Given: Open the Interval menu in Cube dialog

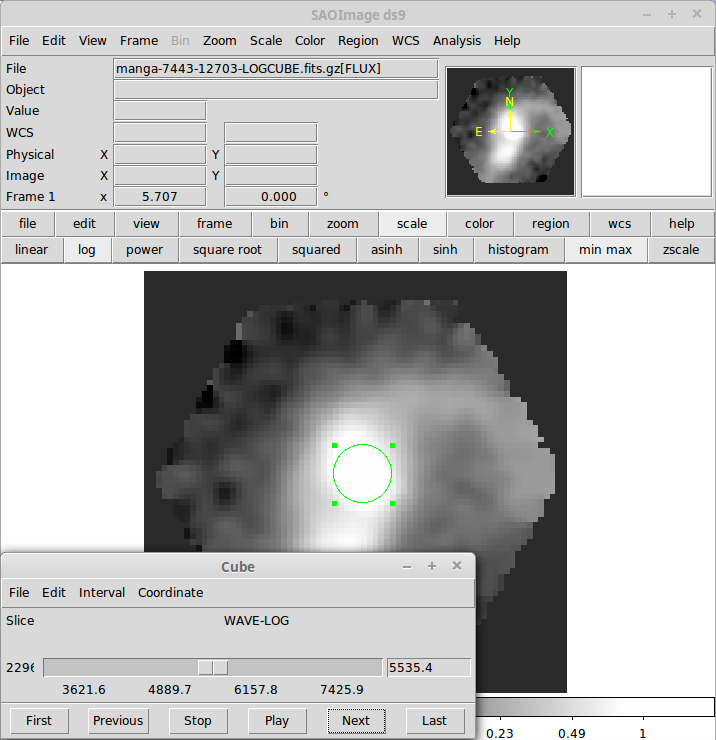Looking at the screenshot, I should 102,593.
